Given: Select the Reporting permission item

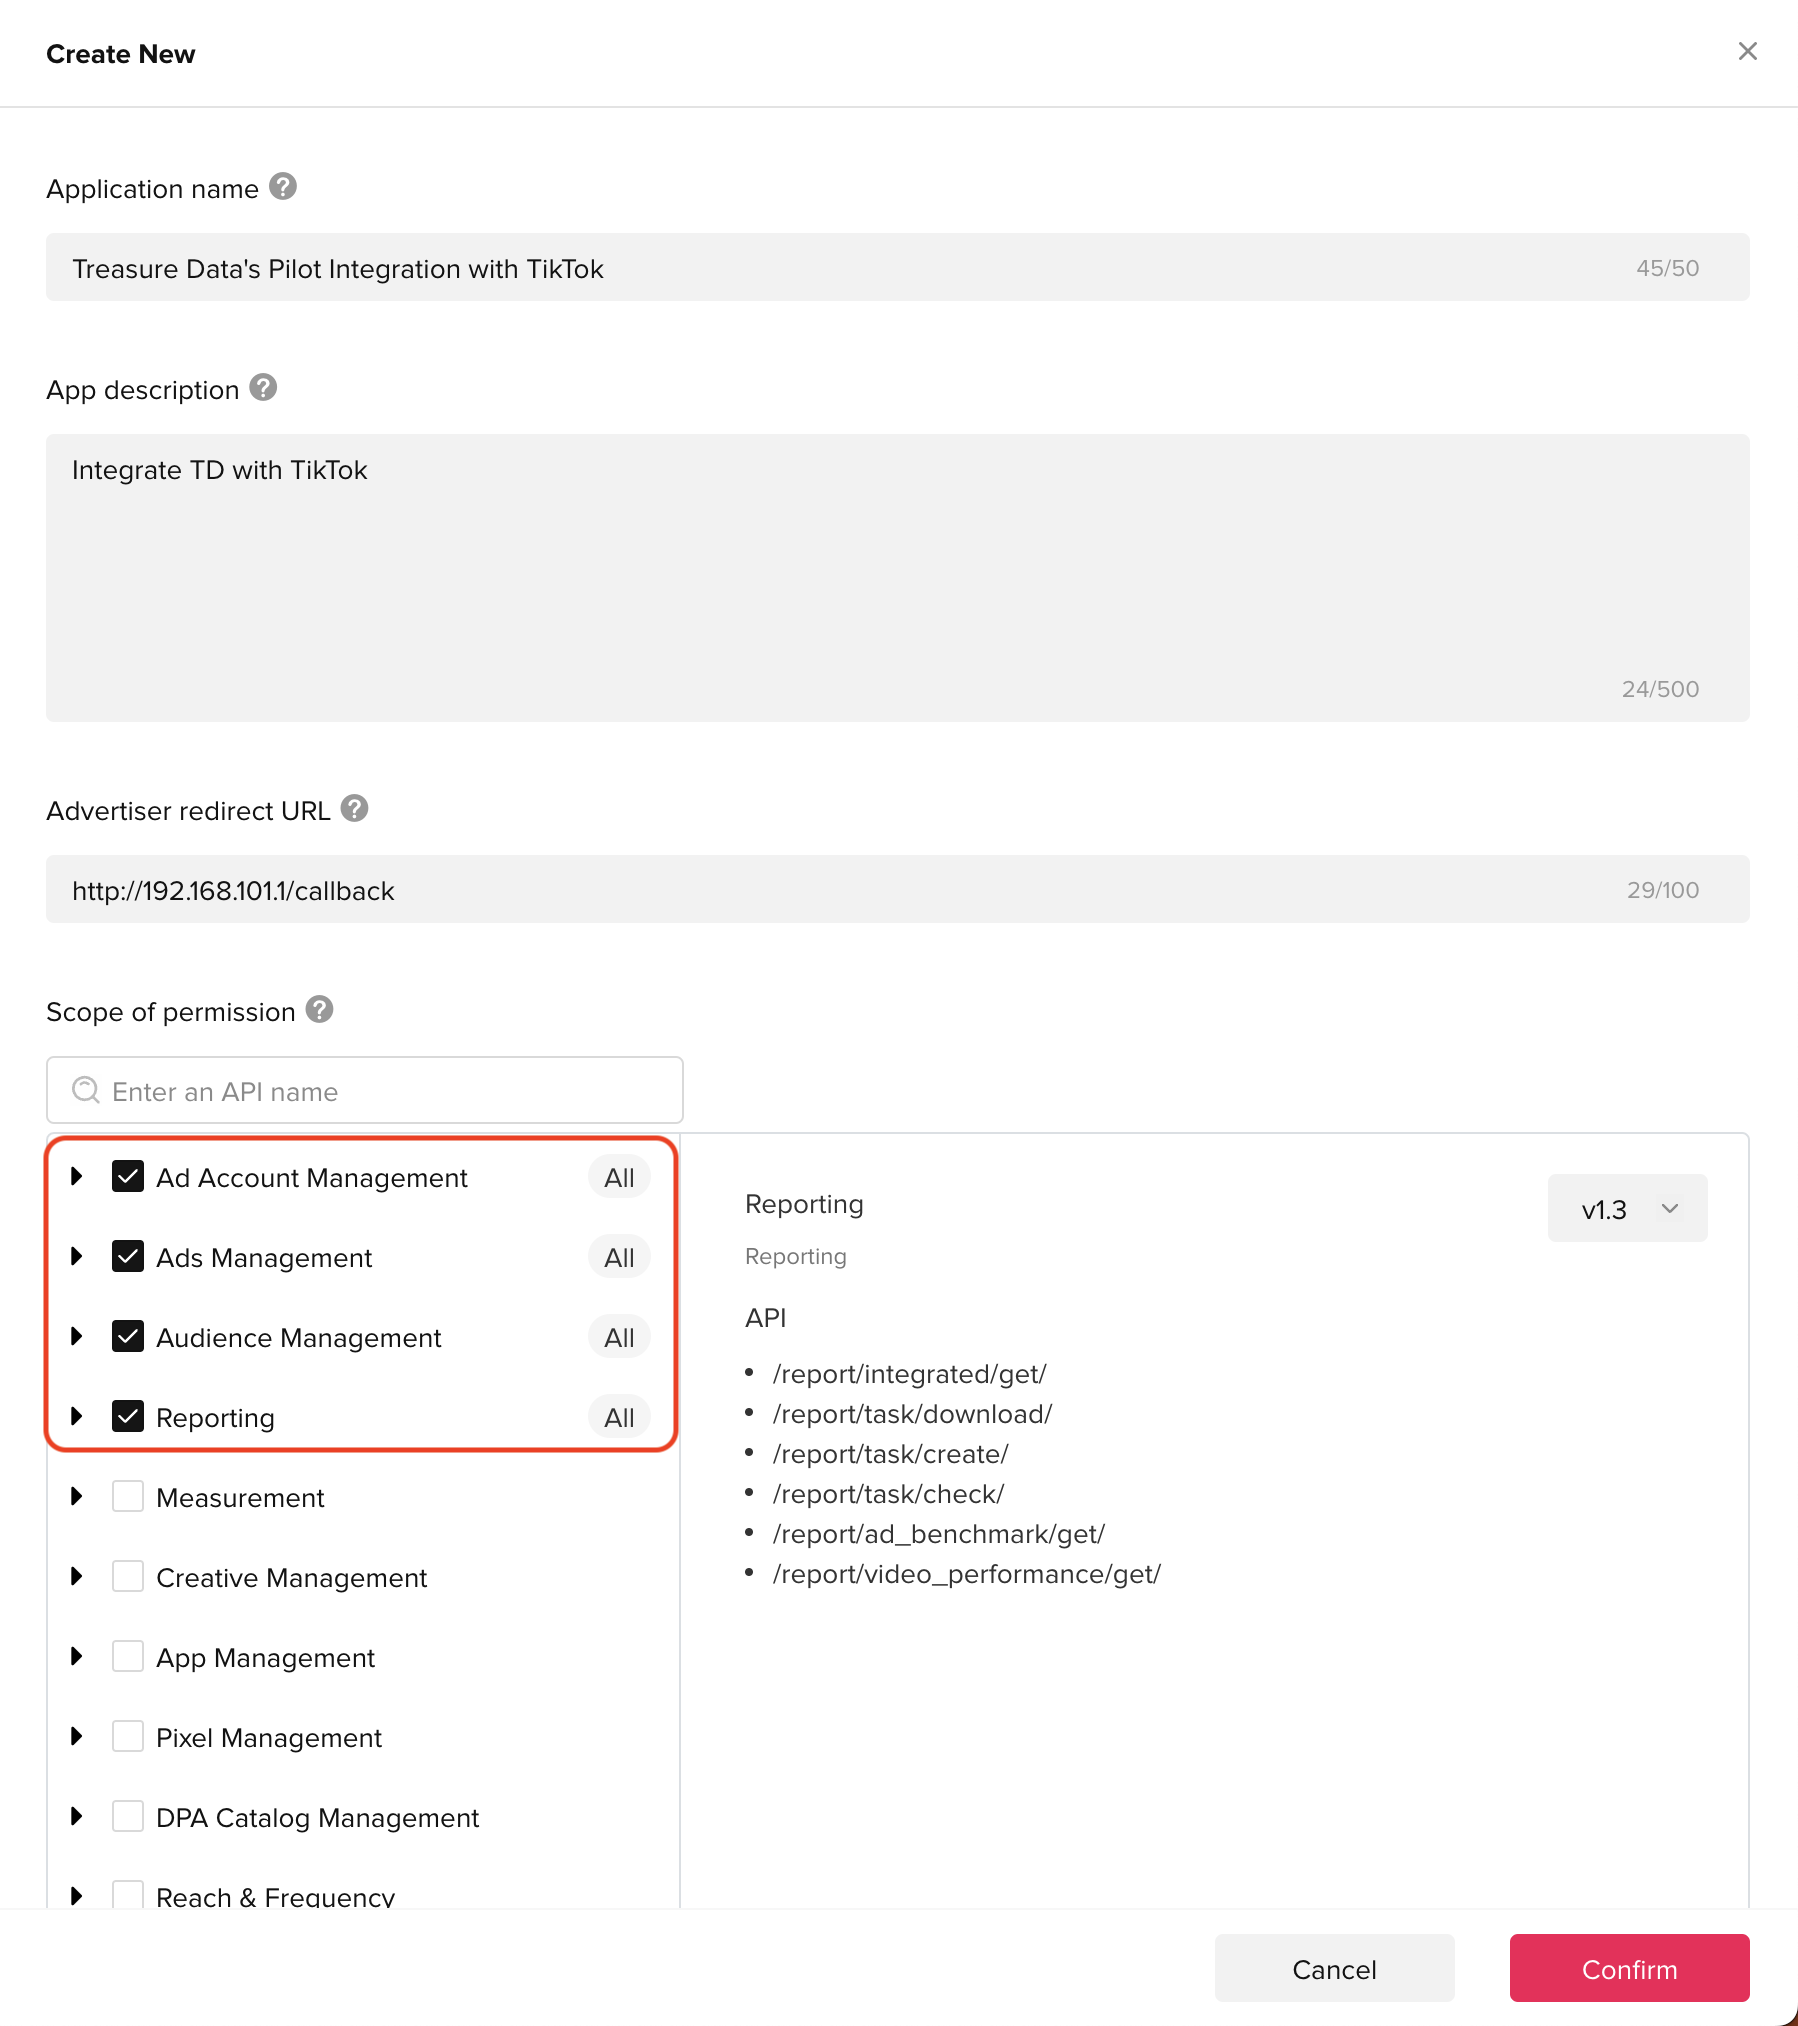Looking at the screenshot, I should (215, 1418).
